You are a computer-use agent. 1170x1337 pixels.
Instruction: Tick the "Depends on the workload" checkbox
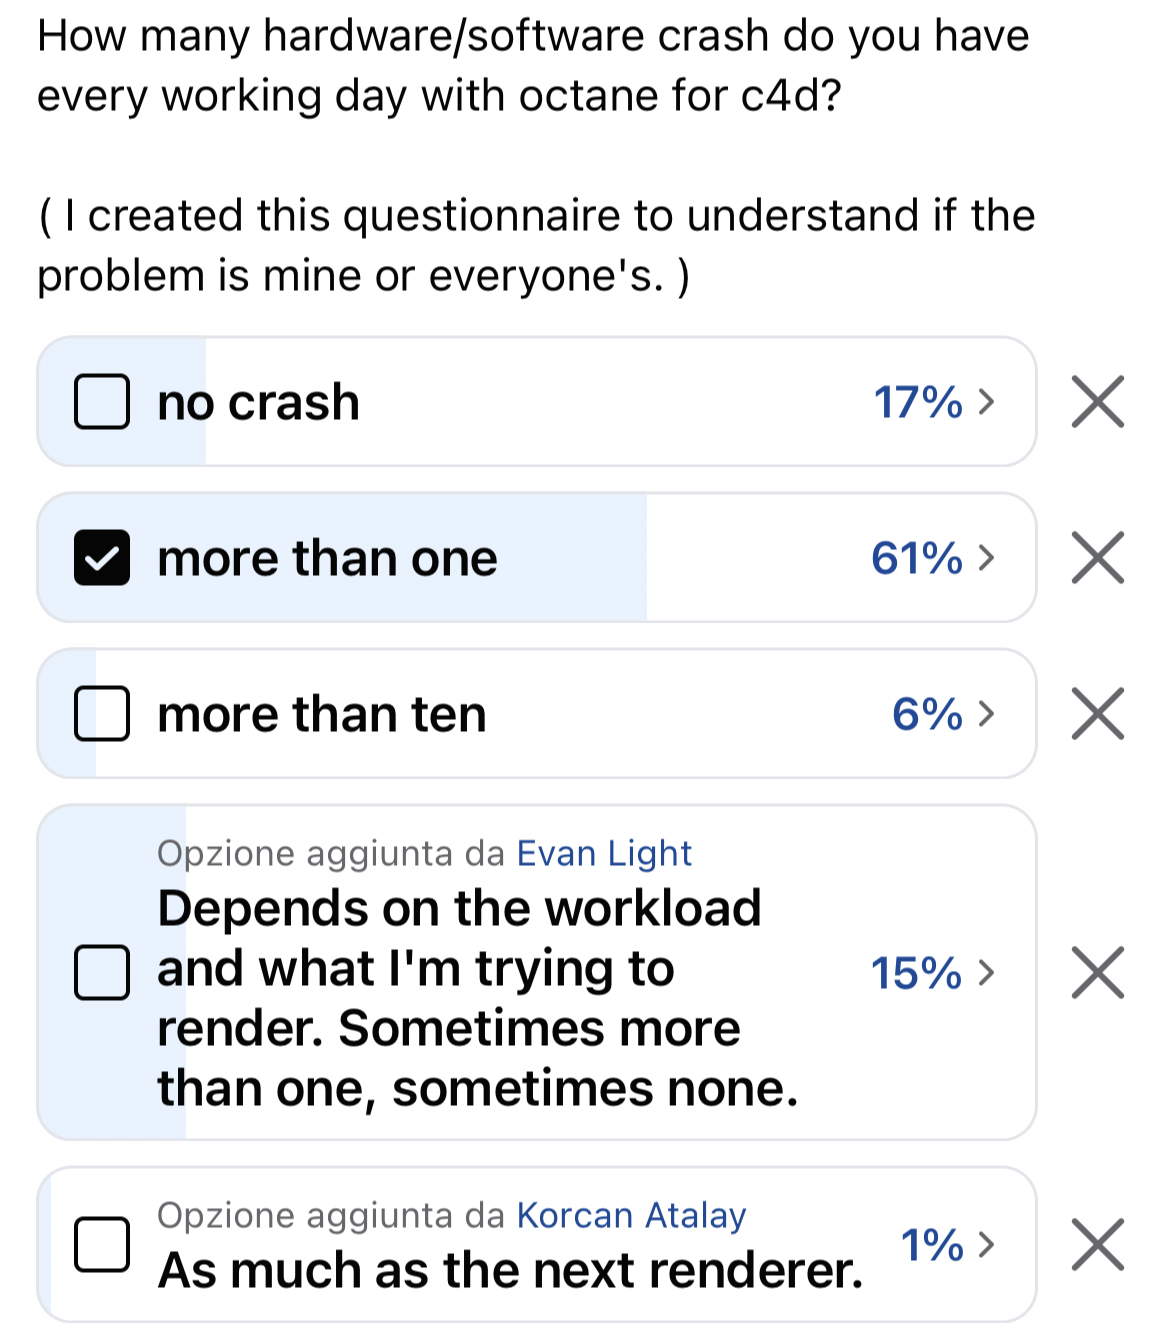(x=102, y=972)
